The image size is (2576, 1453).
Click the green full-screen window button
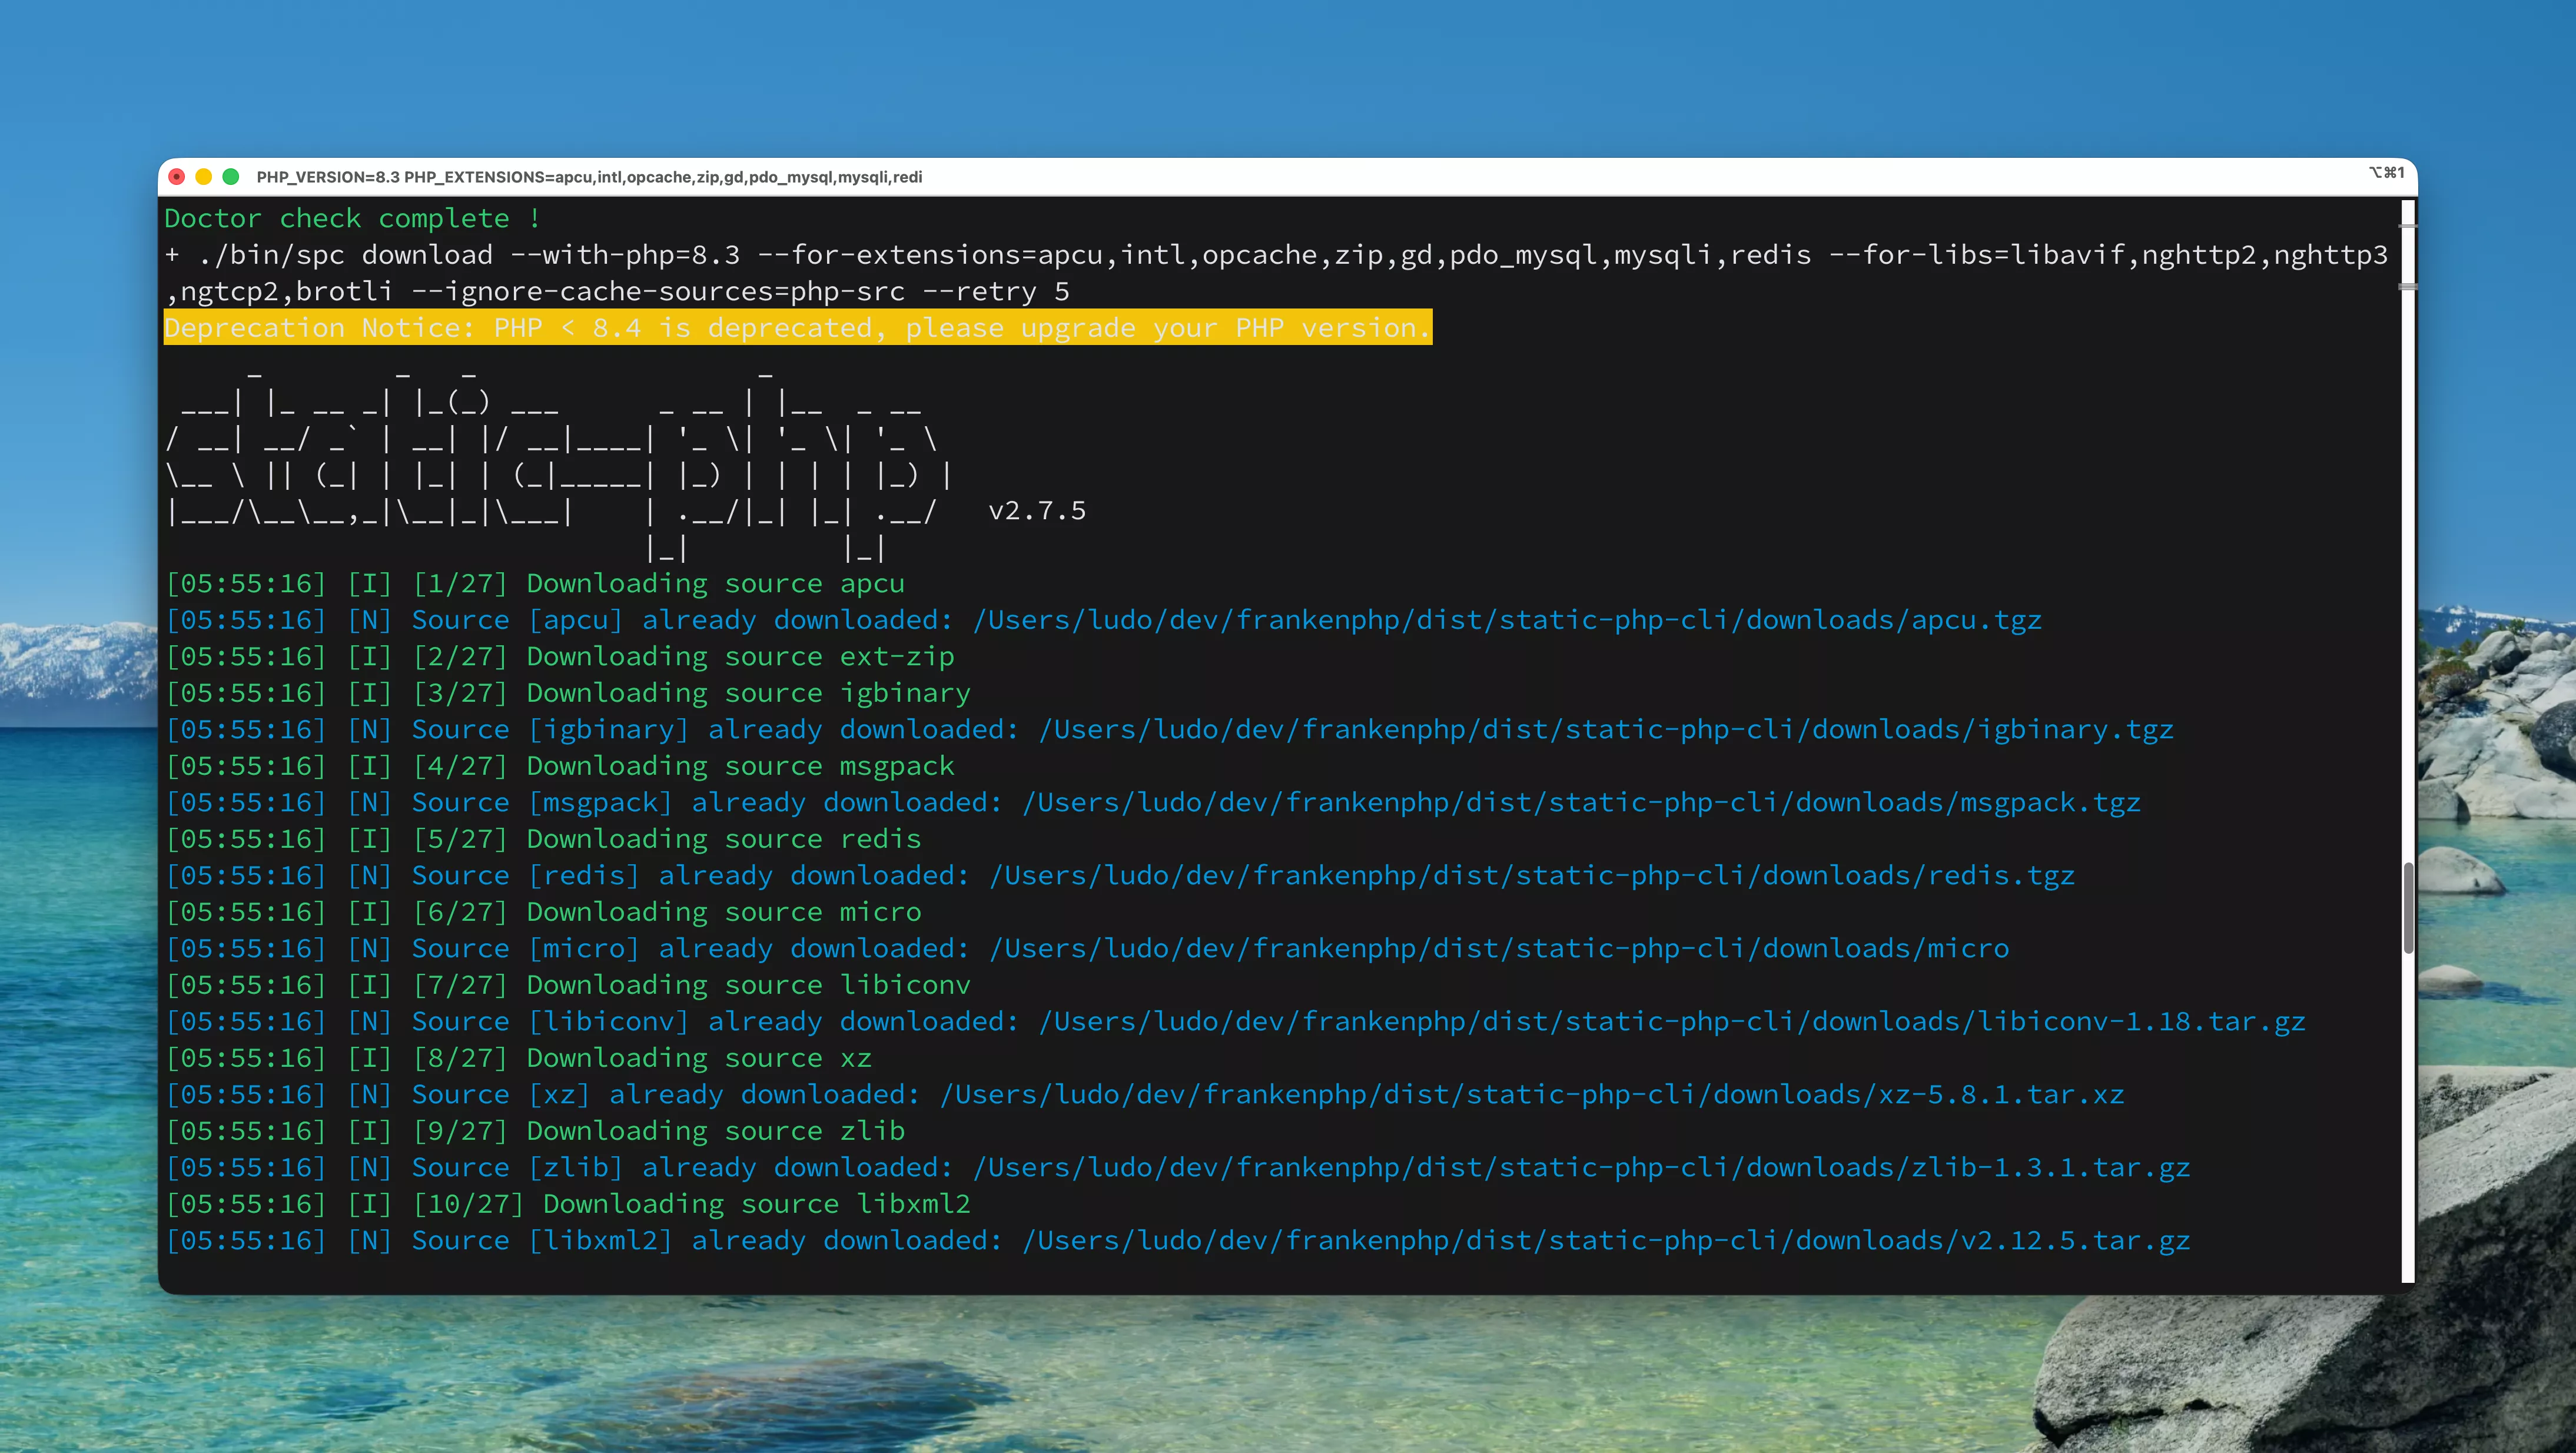point(231,177)
